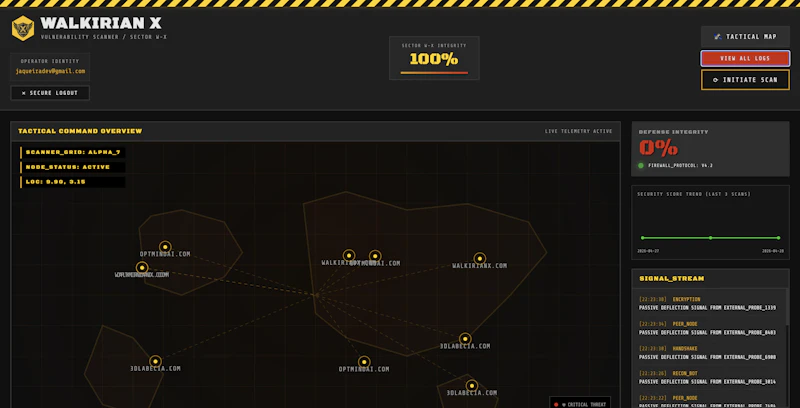Viewport: 800px width, 408px height.
Task: Click the Vulnerability Scanner / Sector W-X subtitle
Action: point(104,37)
